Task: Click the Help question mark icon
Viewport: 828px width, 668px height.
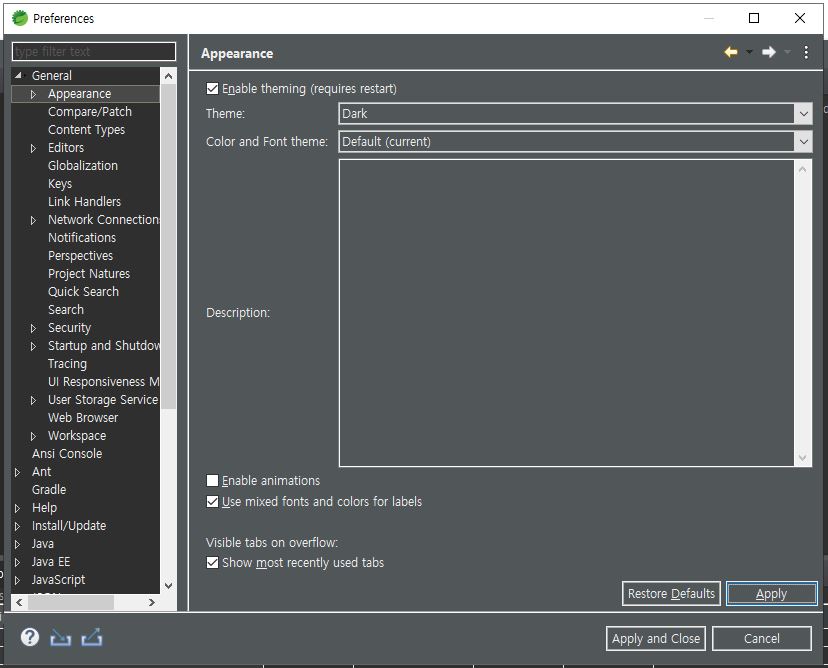Action: (30, 637)
